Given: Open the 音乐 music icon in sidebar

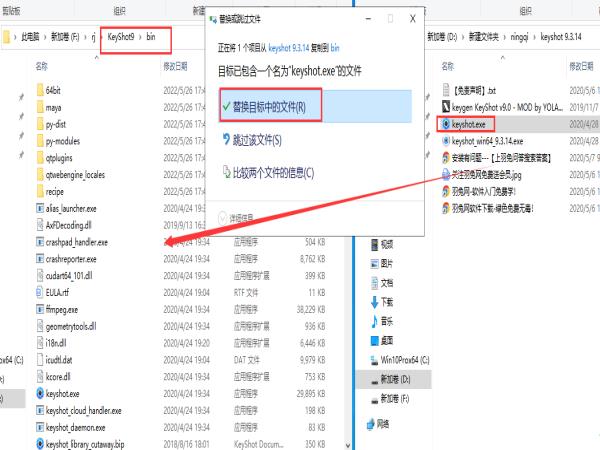Looking at the screenshot, I should 375,321.
